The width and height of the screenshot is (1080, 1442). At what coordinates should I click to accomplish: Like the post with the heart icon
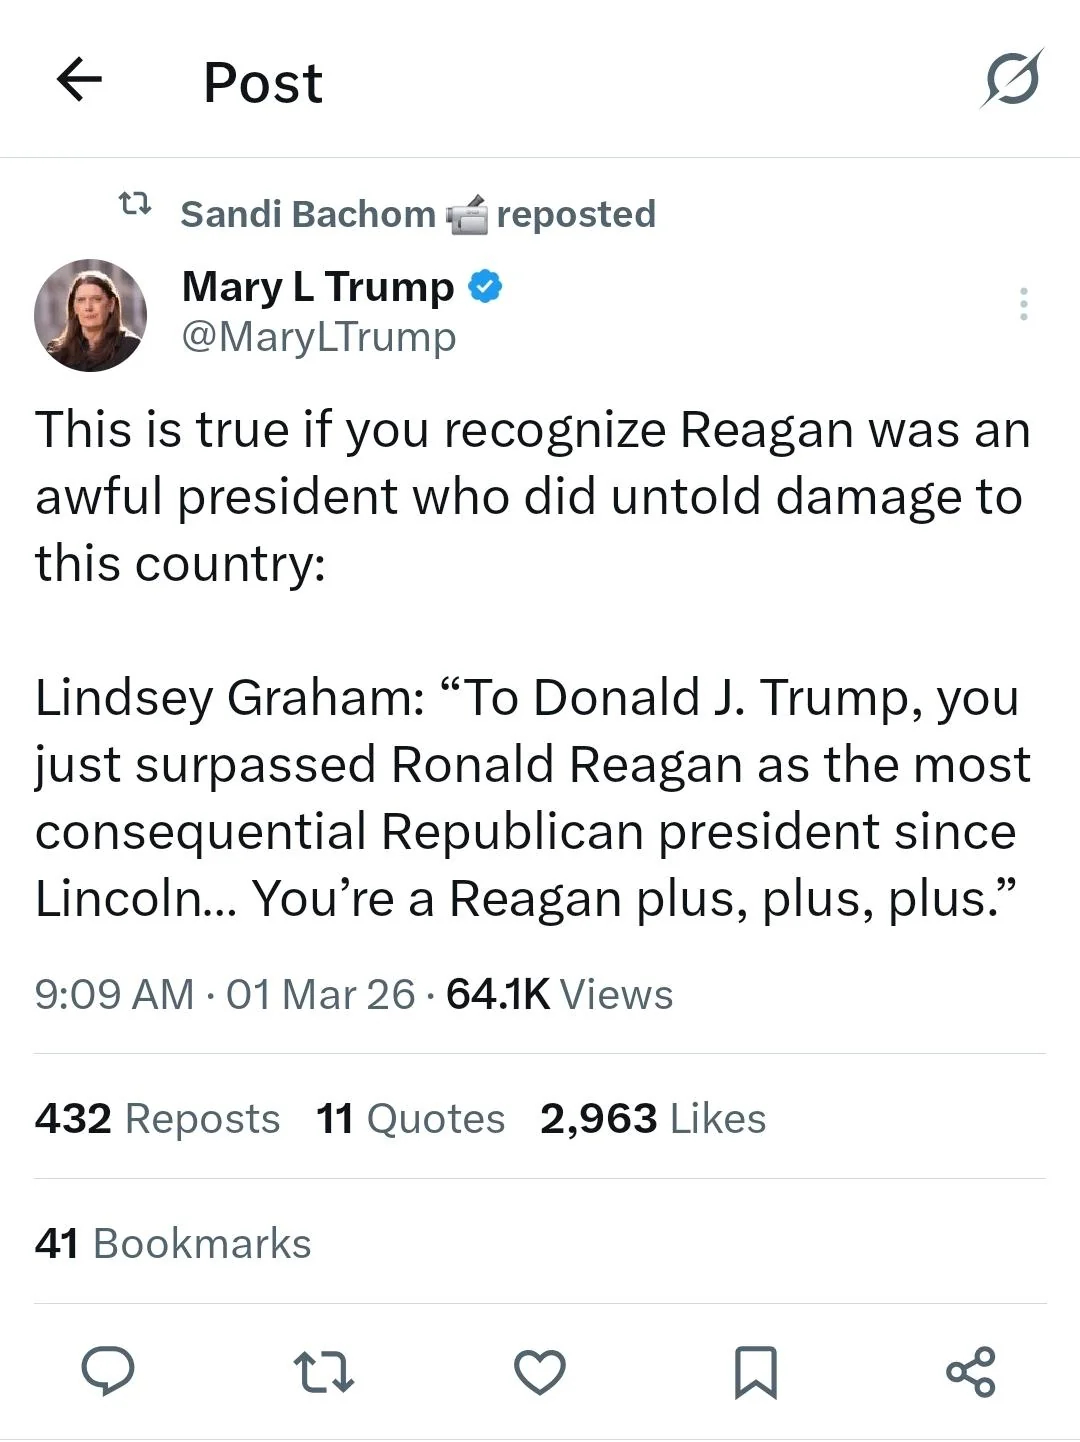click(540, 1372)
